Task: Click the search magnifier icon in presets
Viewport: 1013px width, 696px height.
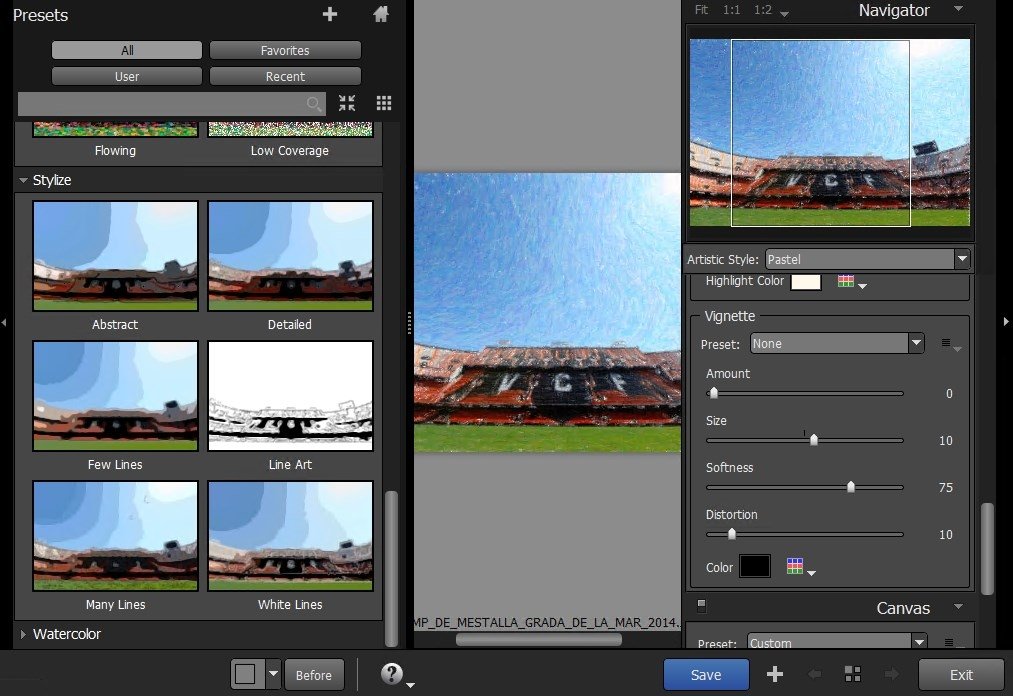Action: point(314,103)
